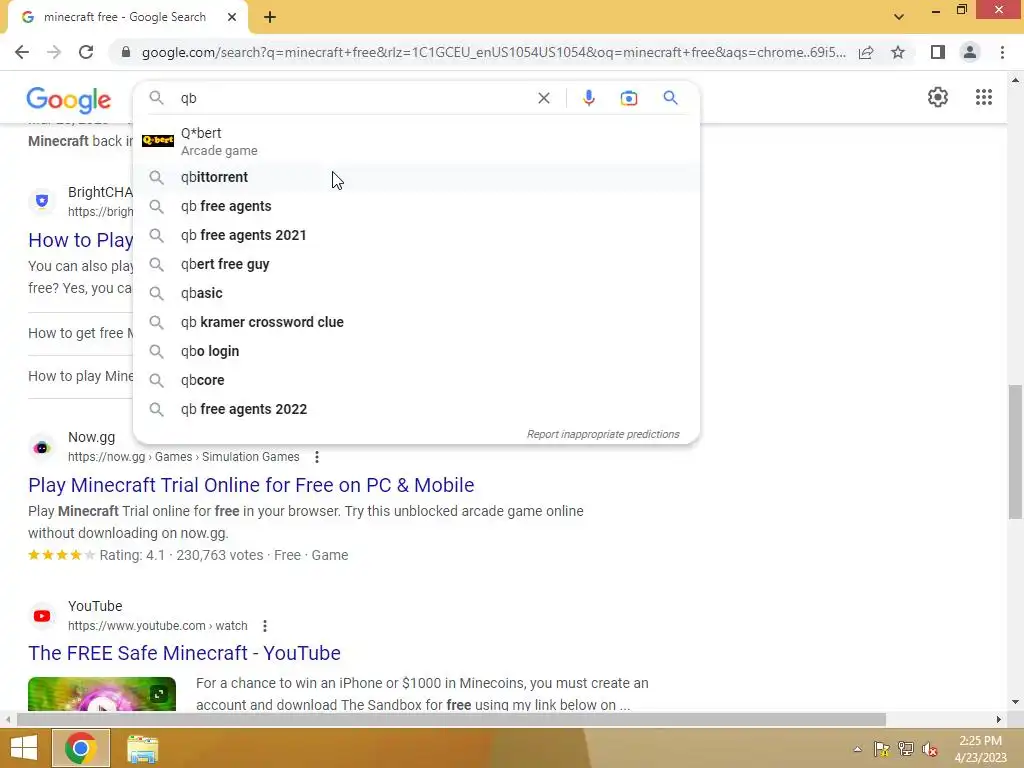Show hidden system tray icons
The image size is (1024, 768).
coord(857,749)
